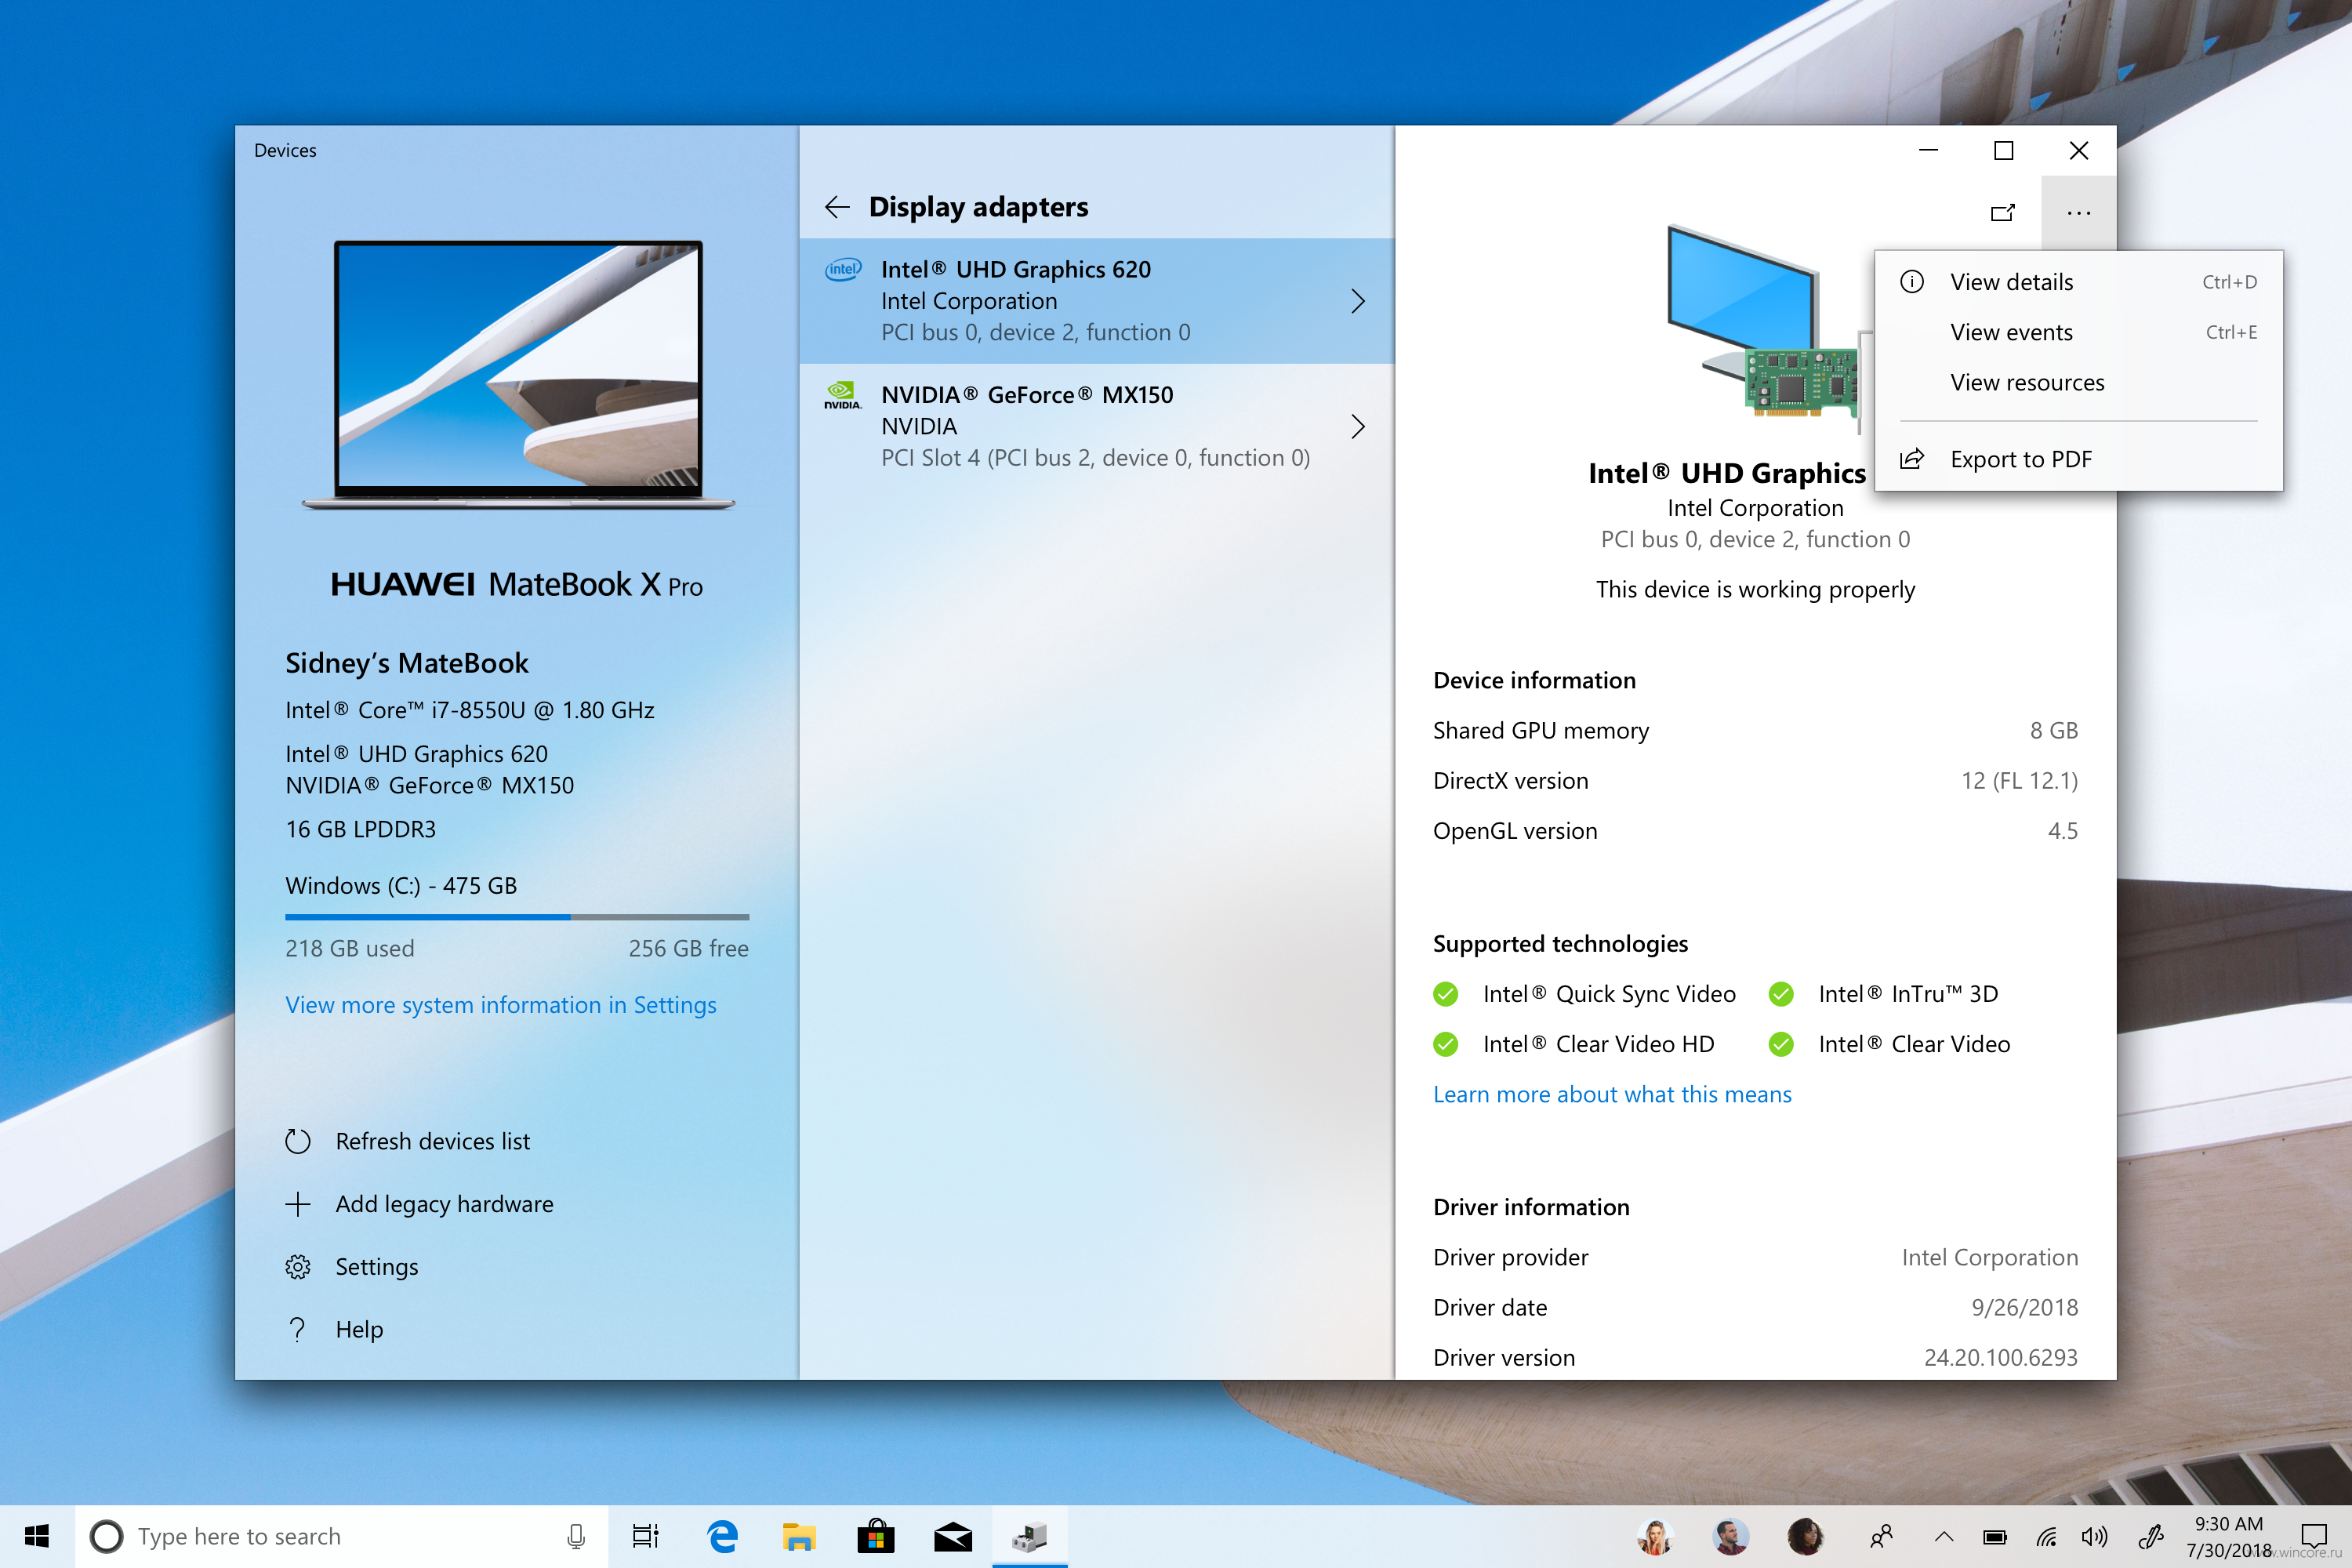The image size is (2352, 1568).
Task: Click the share icon beside Export to PDF
Action: (x=1912, y=459)
